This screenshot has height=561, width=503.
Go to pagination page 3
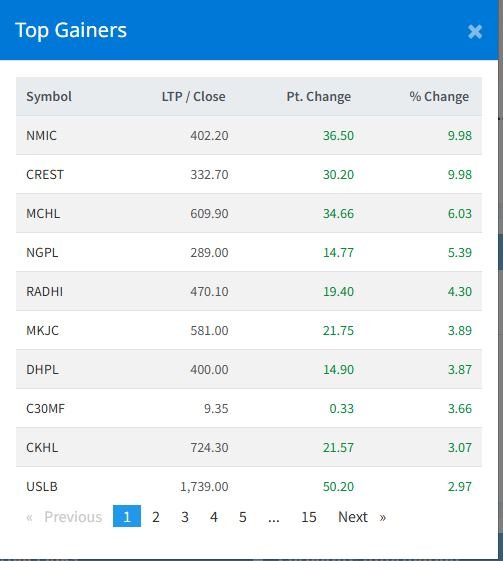coord(185,517)
